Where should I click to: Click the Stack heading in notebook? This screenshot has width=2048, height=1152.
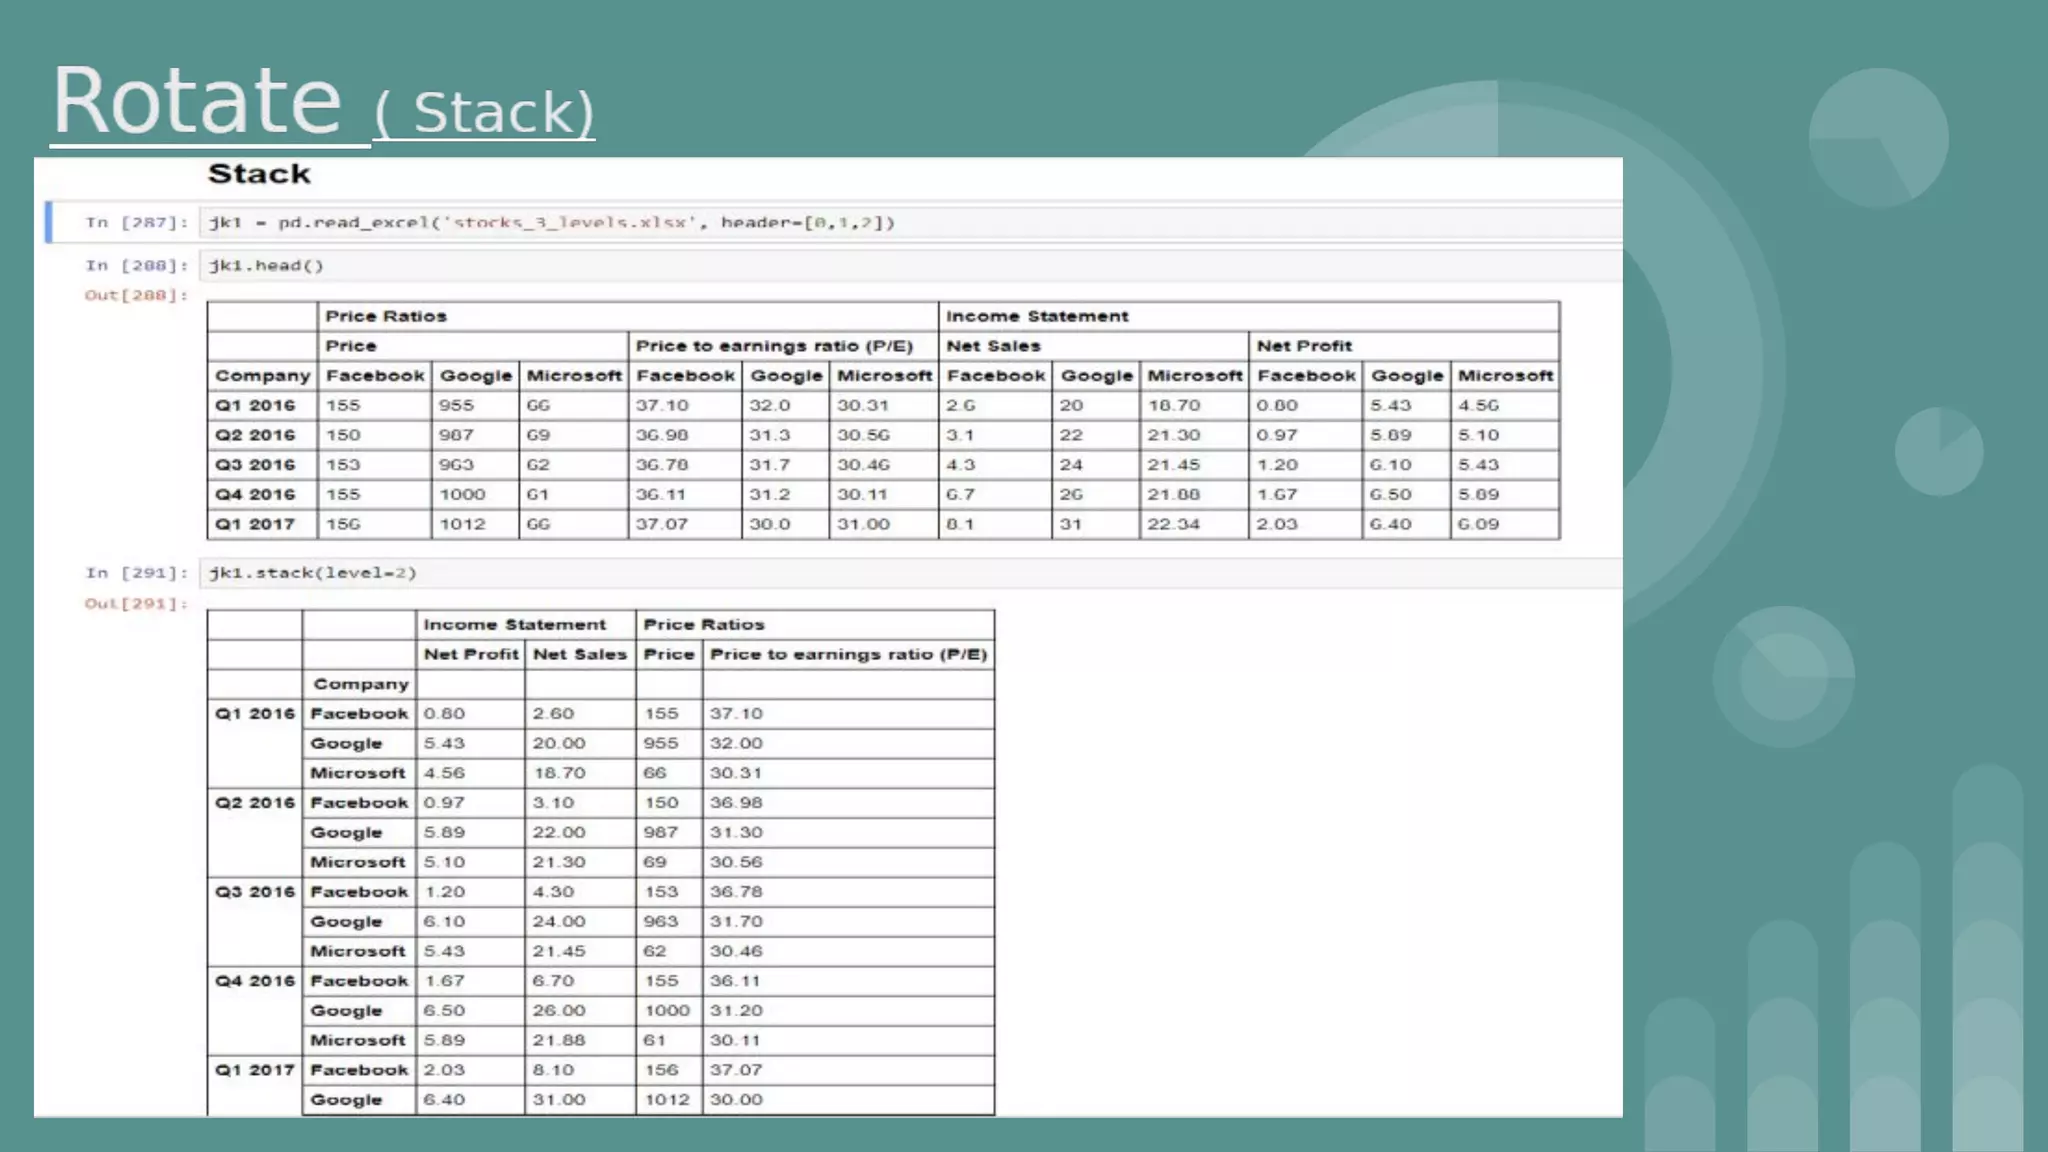point(259,174)
